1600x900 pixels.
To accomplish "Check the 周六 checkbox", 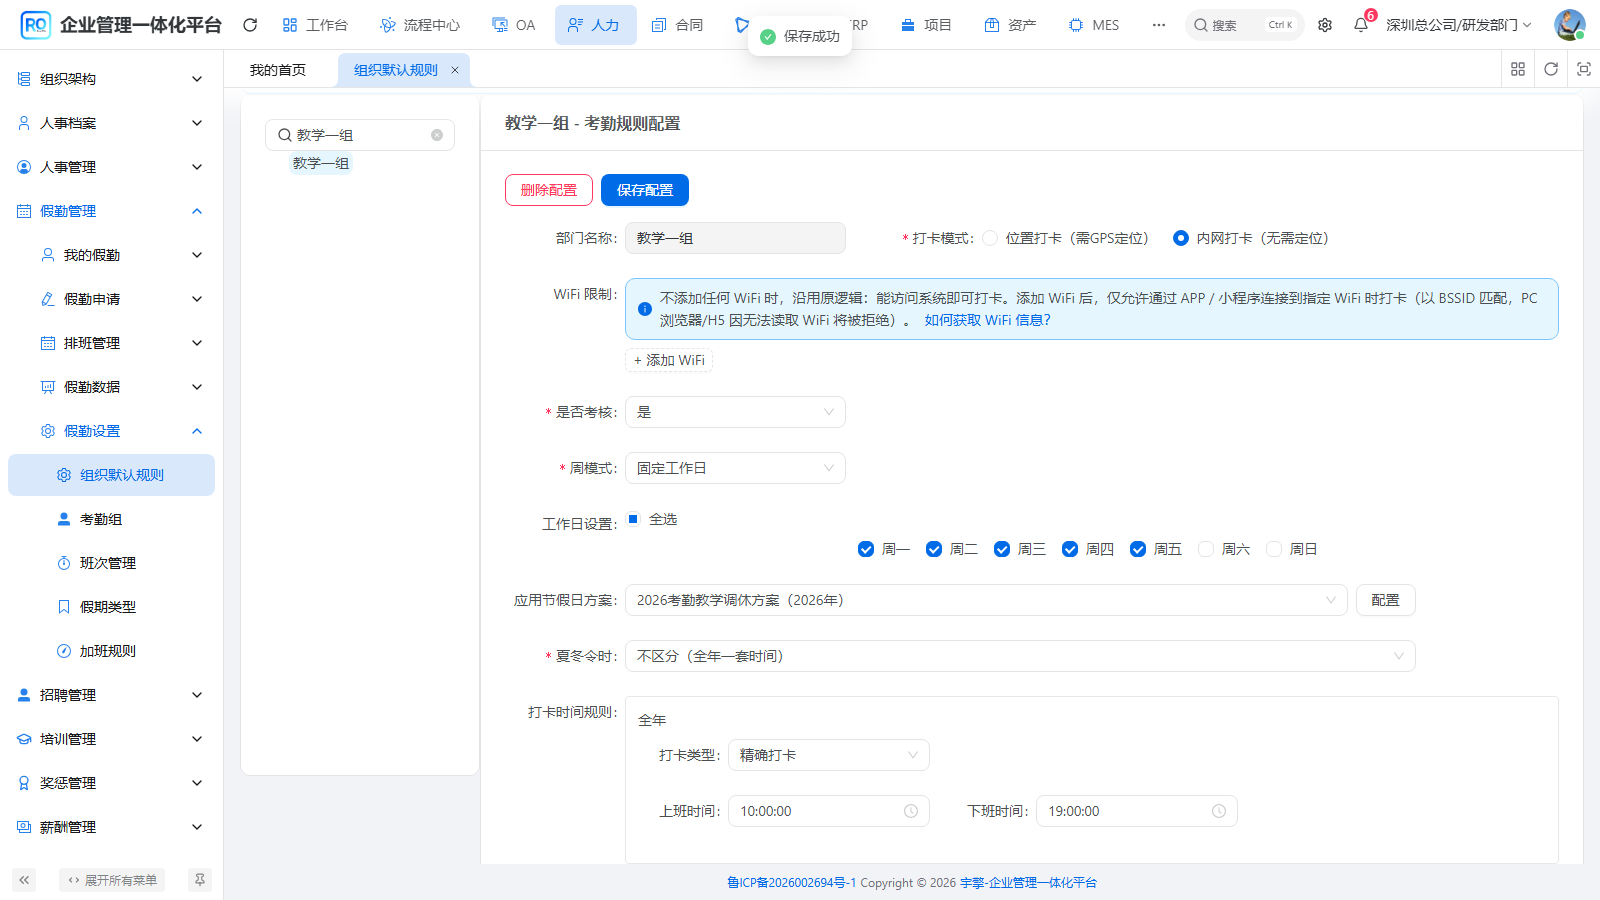I will tap(1206, 549).
